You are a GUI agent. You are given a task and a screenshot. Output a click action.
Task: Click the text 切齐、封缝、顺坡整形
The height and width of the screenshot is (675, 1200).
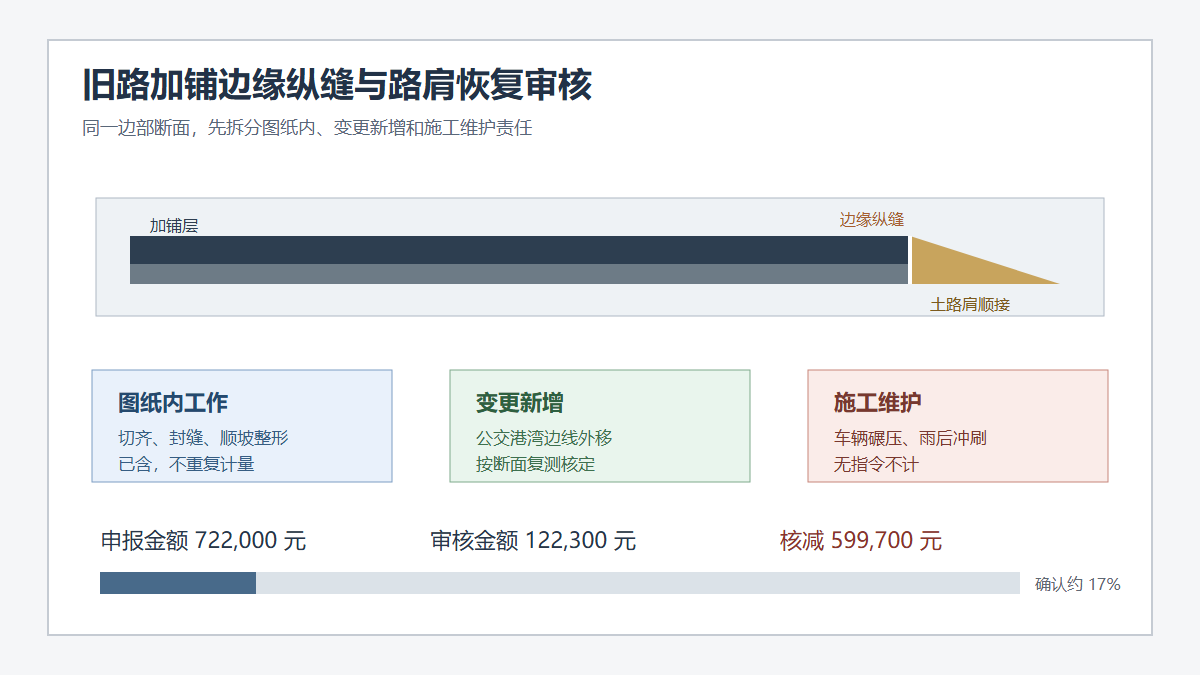click(203, 438)
